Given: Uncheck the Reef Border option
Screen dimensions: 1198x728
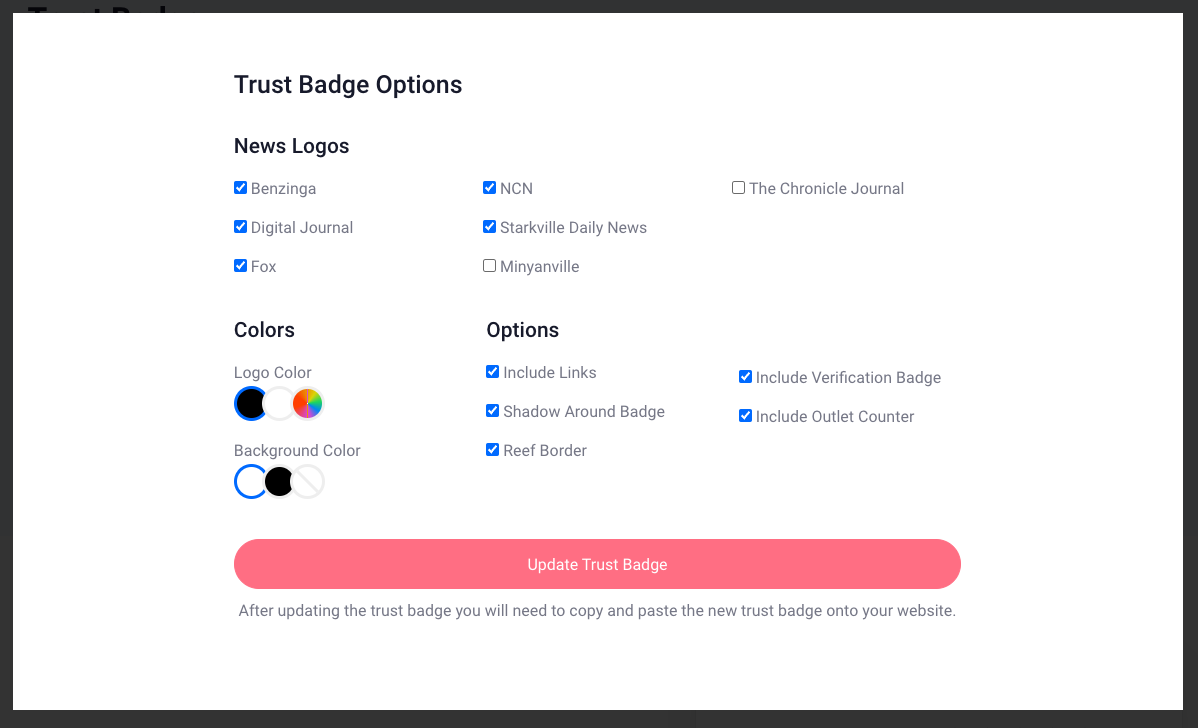Looking at the screenshot, I should [493, 450].
